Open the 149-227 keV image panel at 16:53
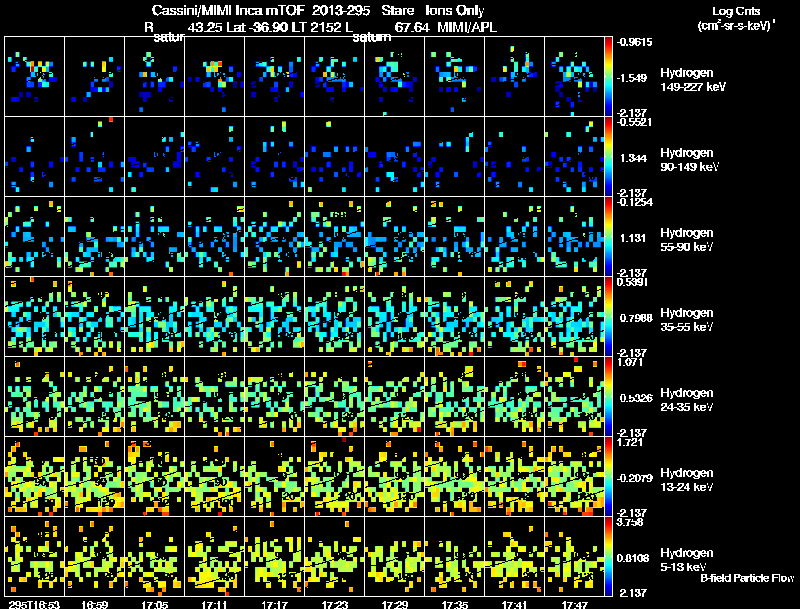 pos(35,77)
